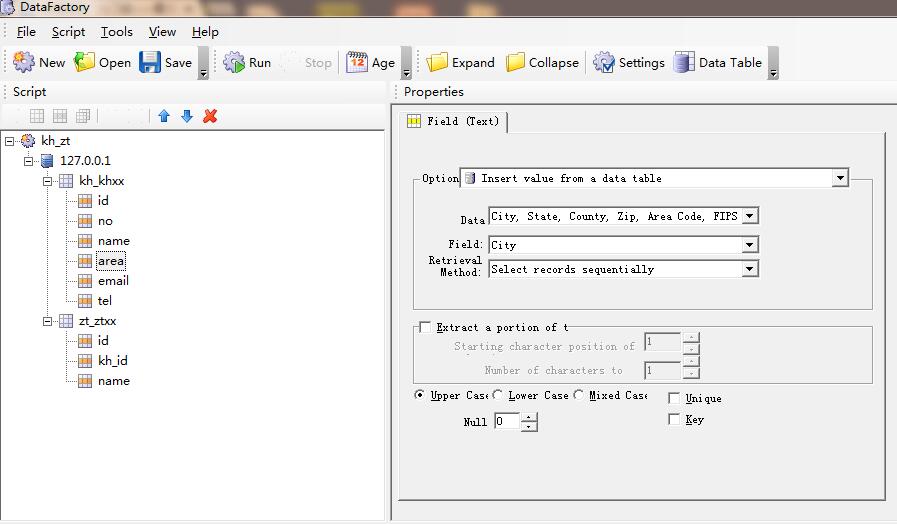Select the kh_khxx table node
Viewport: 897px width, 524px height.
click(101, 181)
